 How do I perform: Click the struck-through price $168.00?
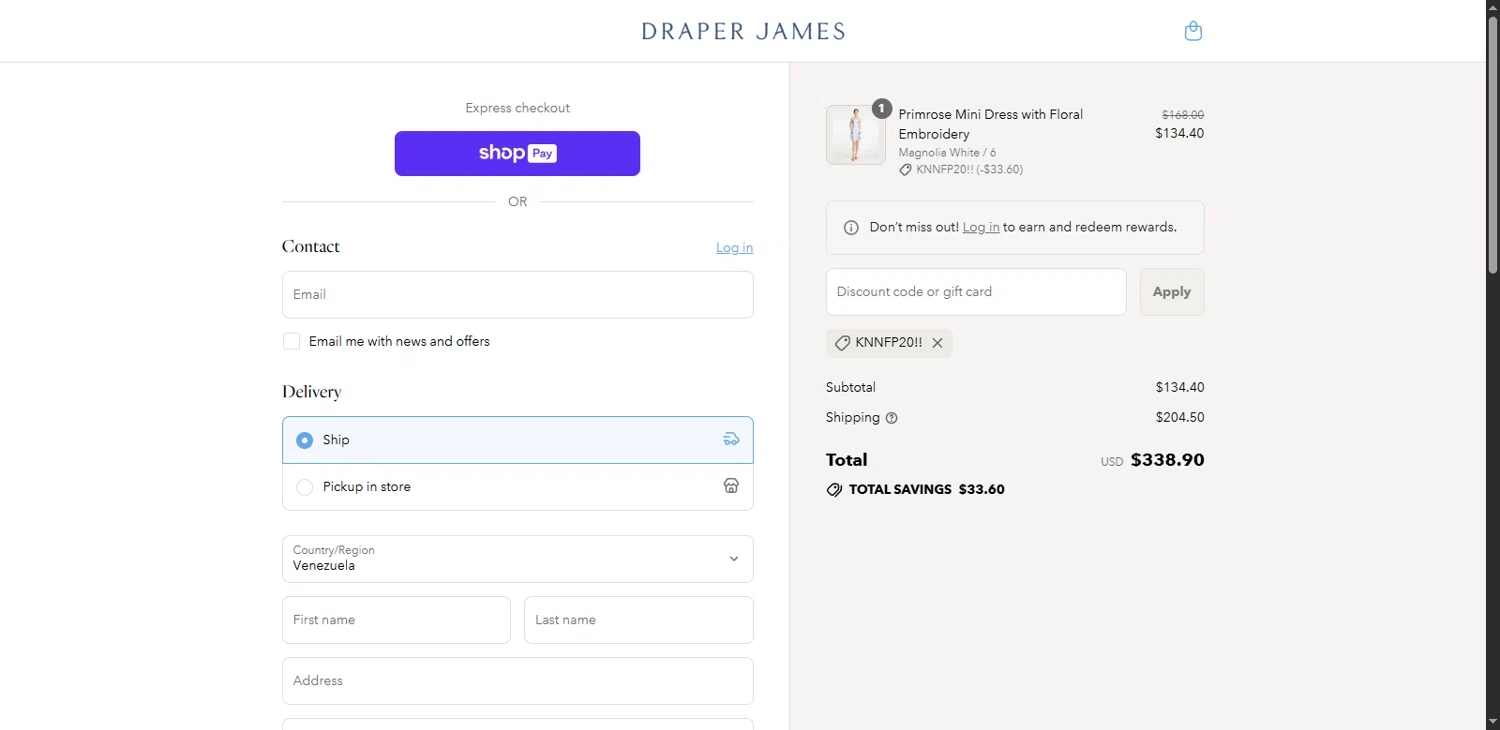1182,115
